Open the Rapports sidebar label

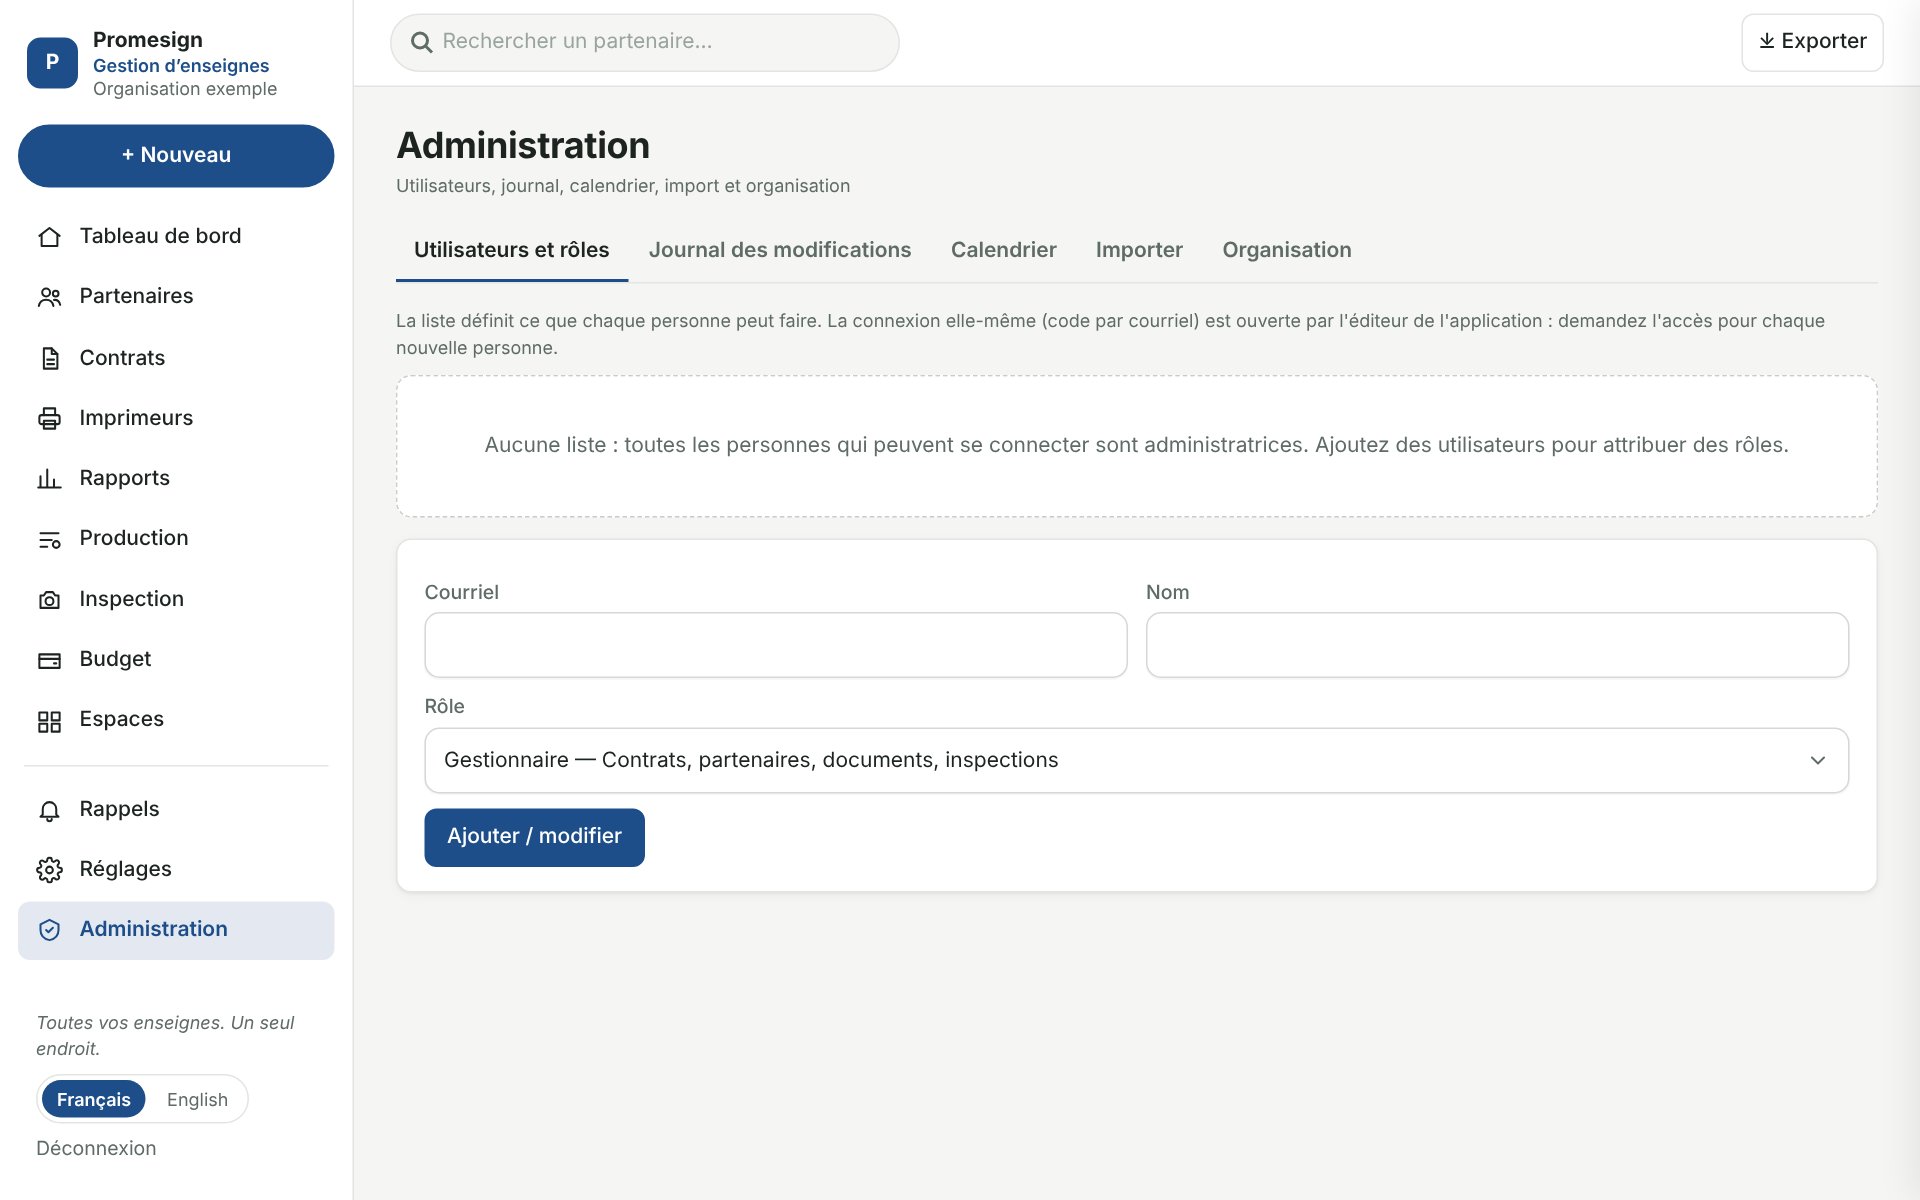pyautogui.click(x=124, y=478)
